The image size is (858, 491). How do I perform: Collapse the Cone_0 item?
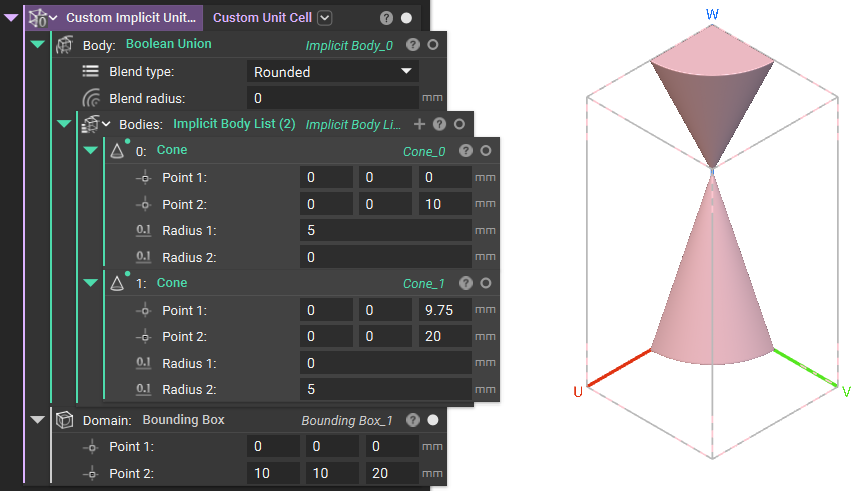pos(91,150)
